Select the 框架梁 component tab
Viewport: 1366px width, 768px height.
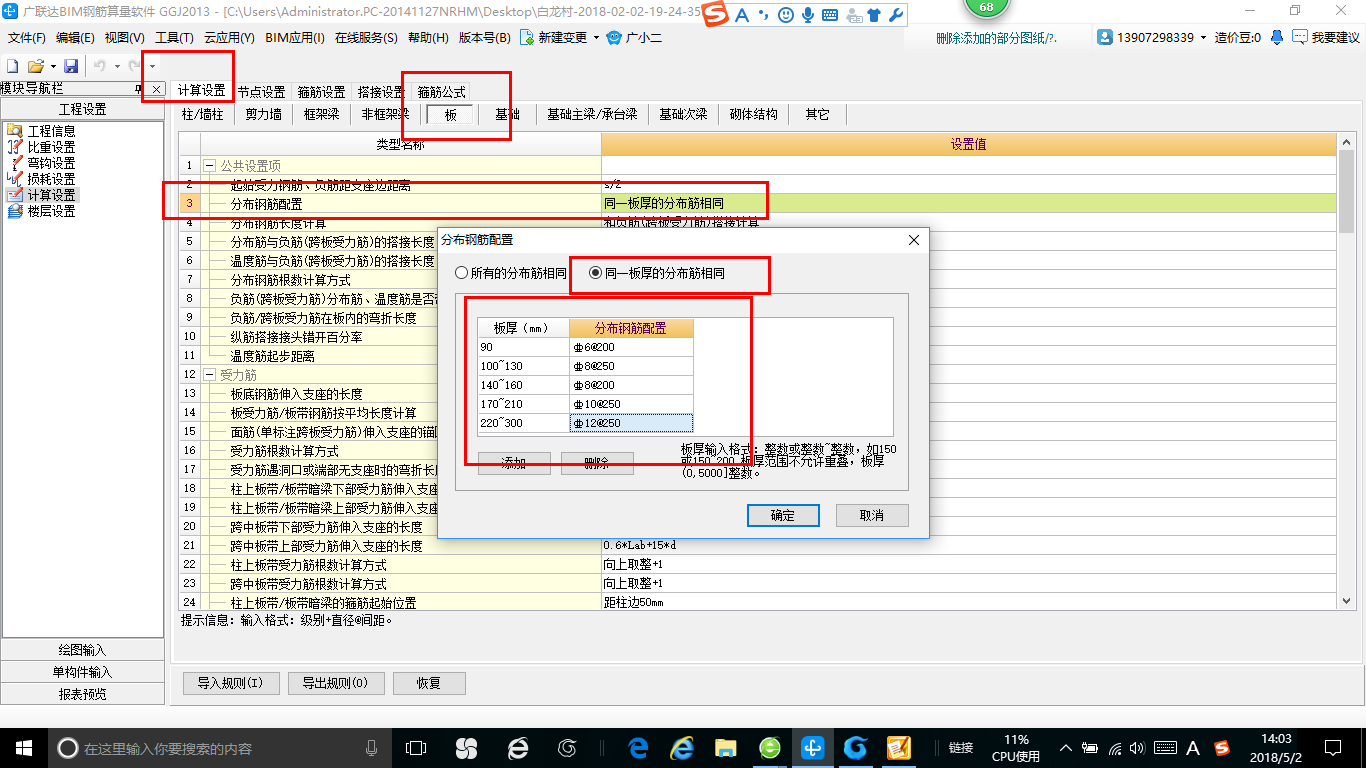(x=322, y=115)
